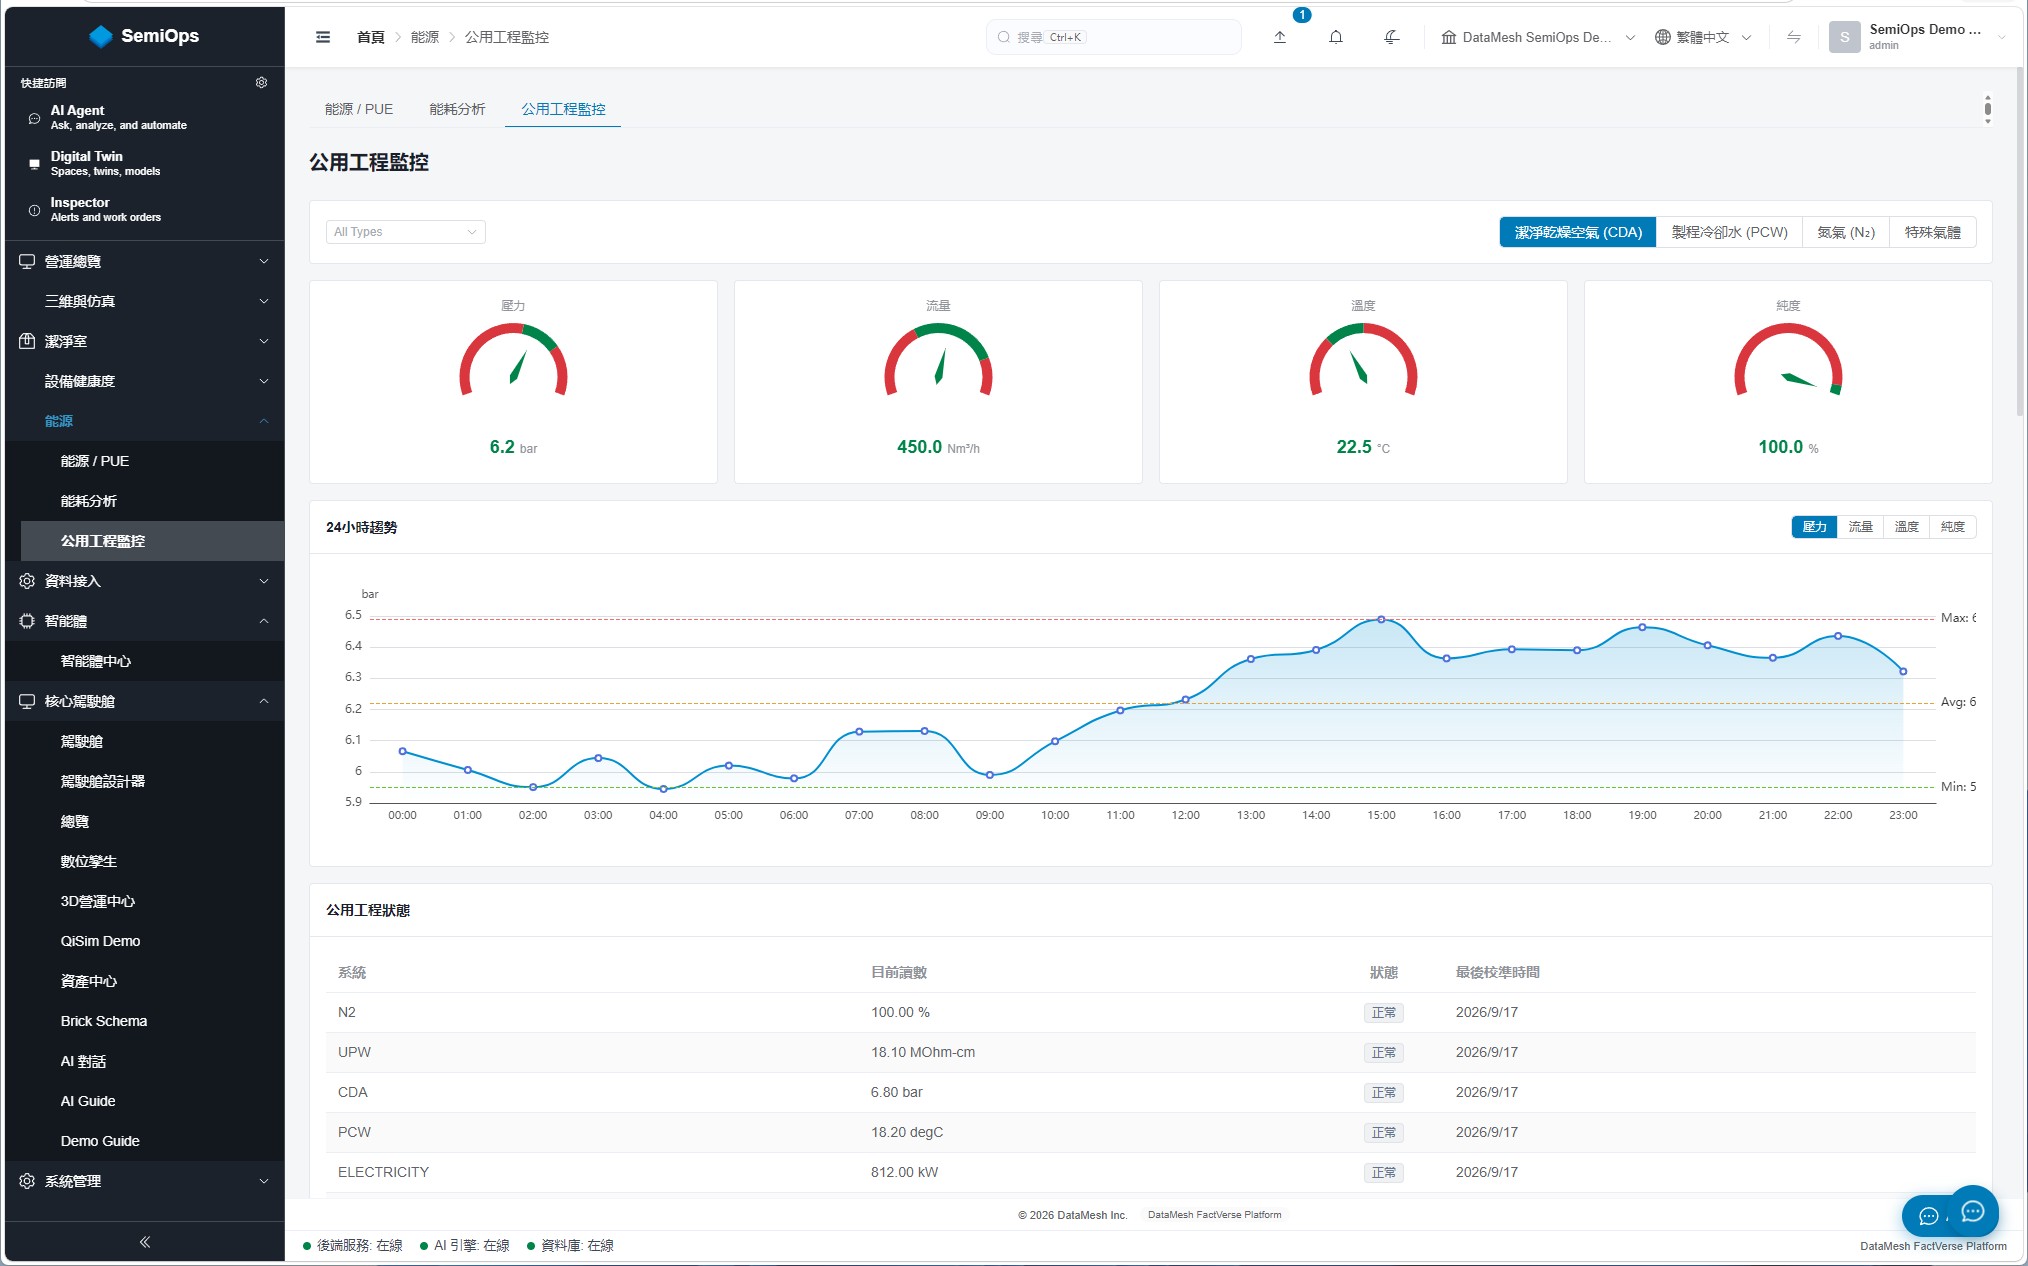Viewport: 2028px width, 1266px height.
Task: Open the All Types dropdown
Action: (x=406, y=232)
